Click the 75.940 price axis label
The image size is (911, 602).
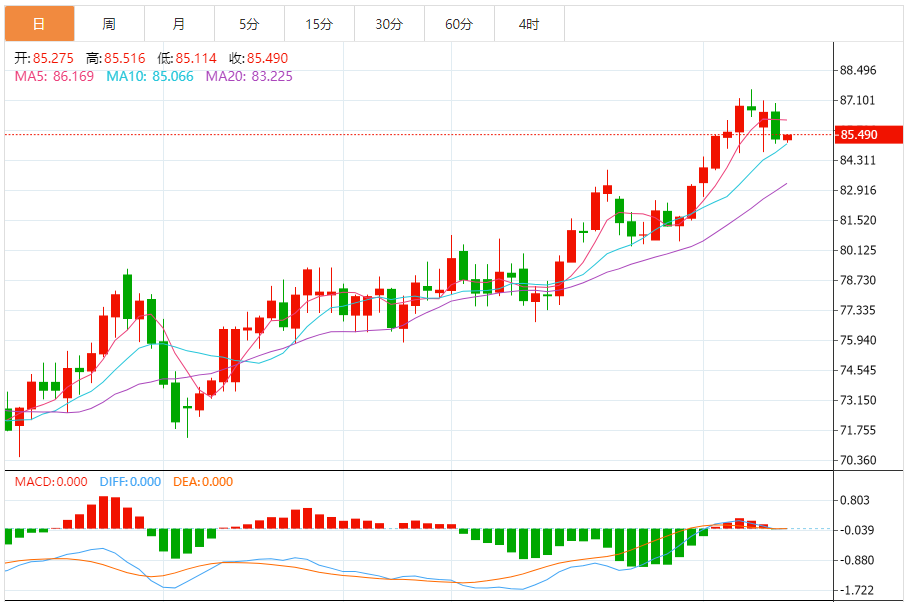[x=858, y=341]
